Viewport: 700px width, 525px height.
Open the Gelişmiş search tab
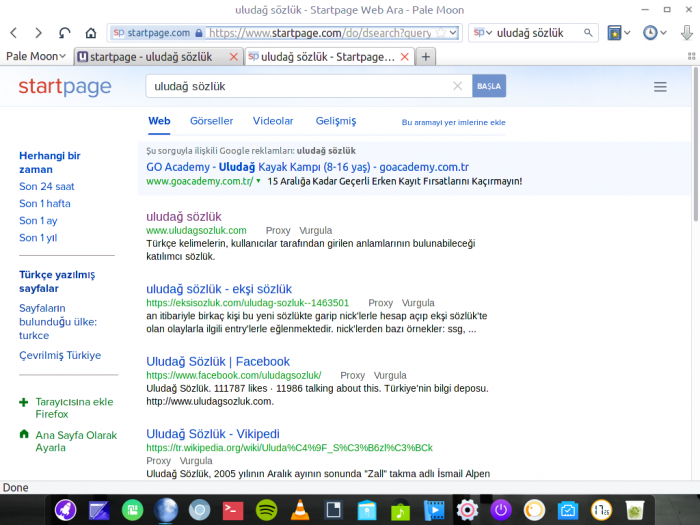point(336,121)
